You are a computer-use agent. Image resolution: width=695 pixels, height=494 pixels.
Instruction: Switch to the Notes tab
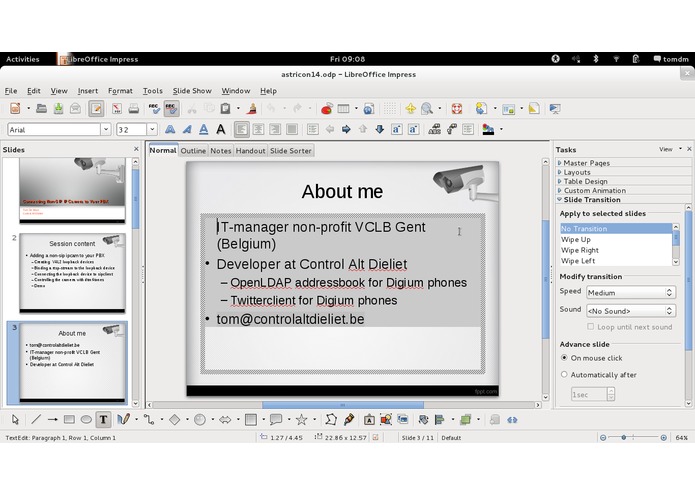(x=221, y=151)
